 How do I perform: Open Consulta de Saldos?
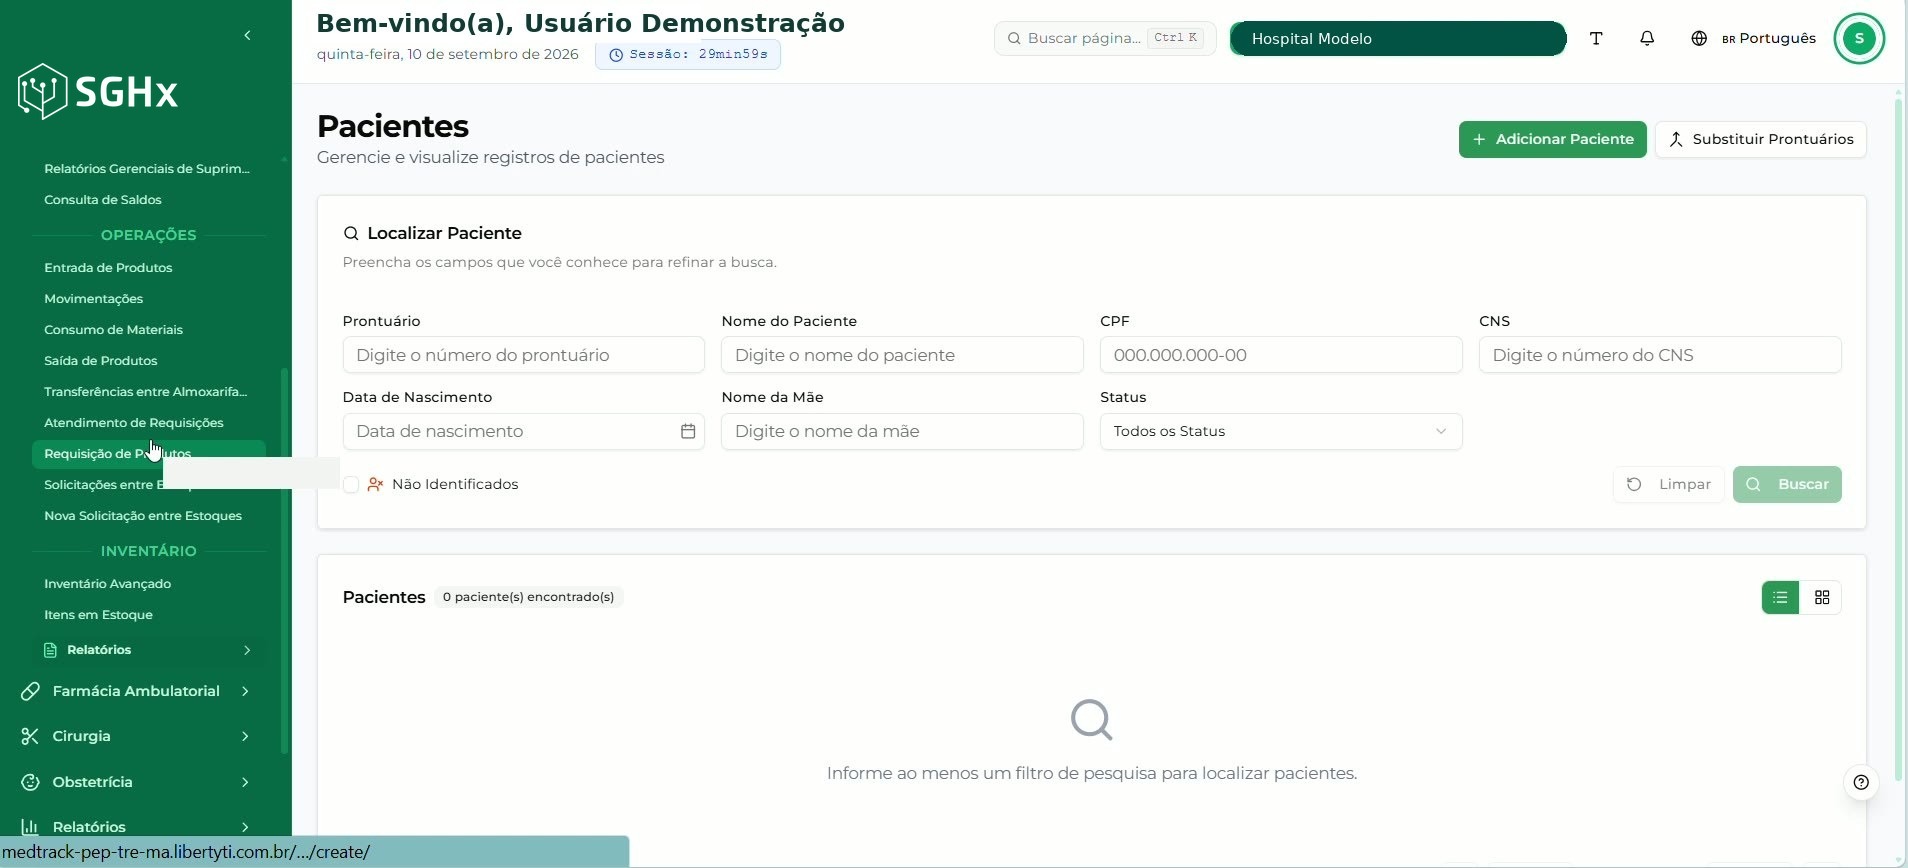pos(103,200)
